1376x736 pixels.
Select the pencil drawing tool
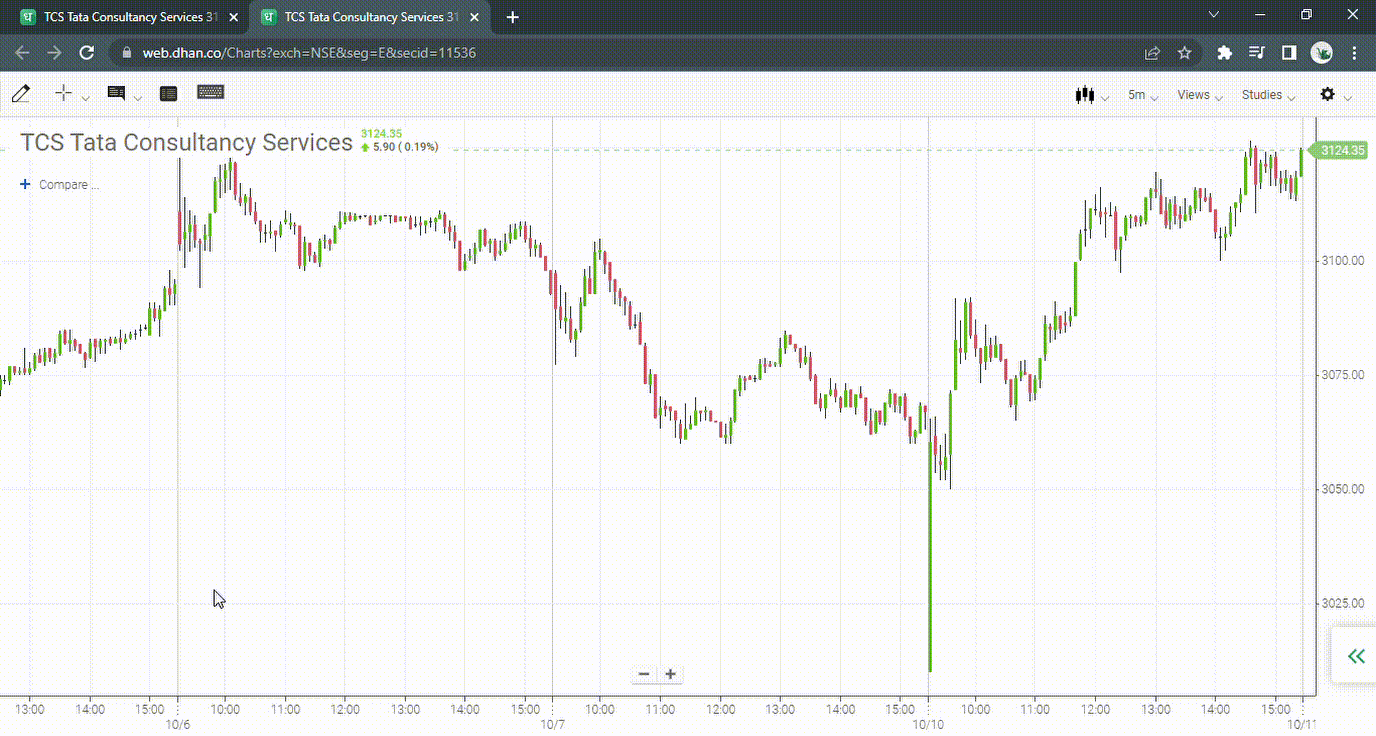(21, 94)
